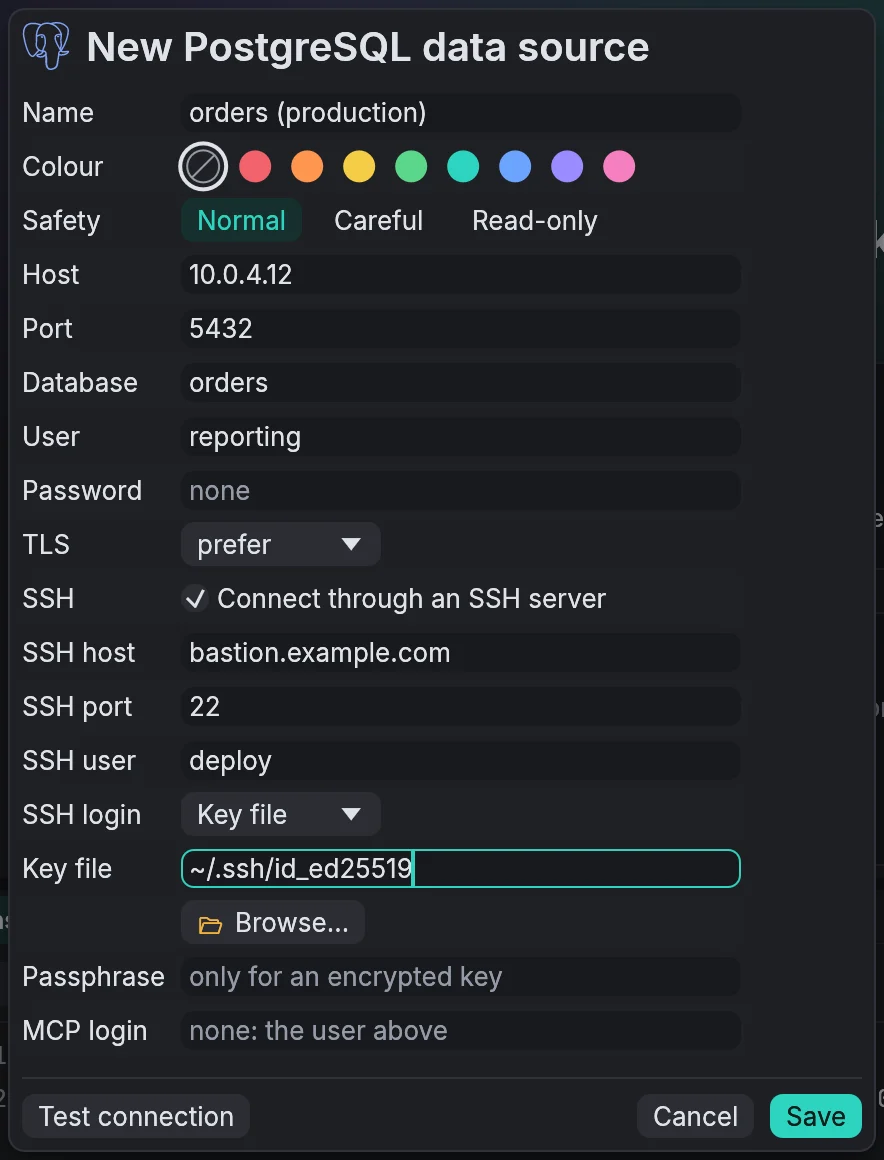Click the Database field showing orders
The height and width of the screenshot is (1160, 884).
tap(461, 382)
